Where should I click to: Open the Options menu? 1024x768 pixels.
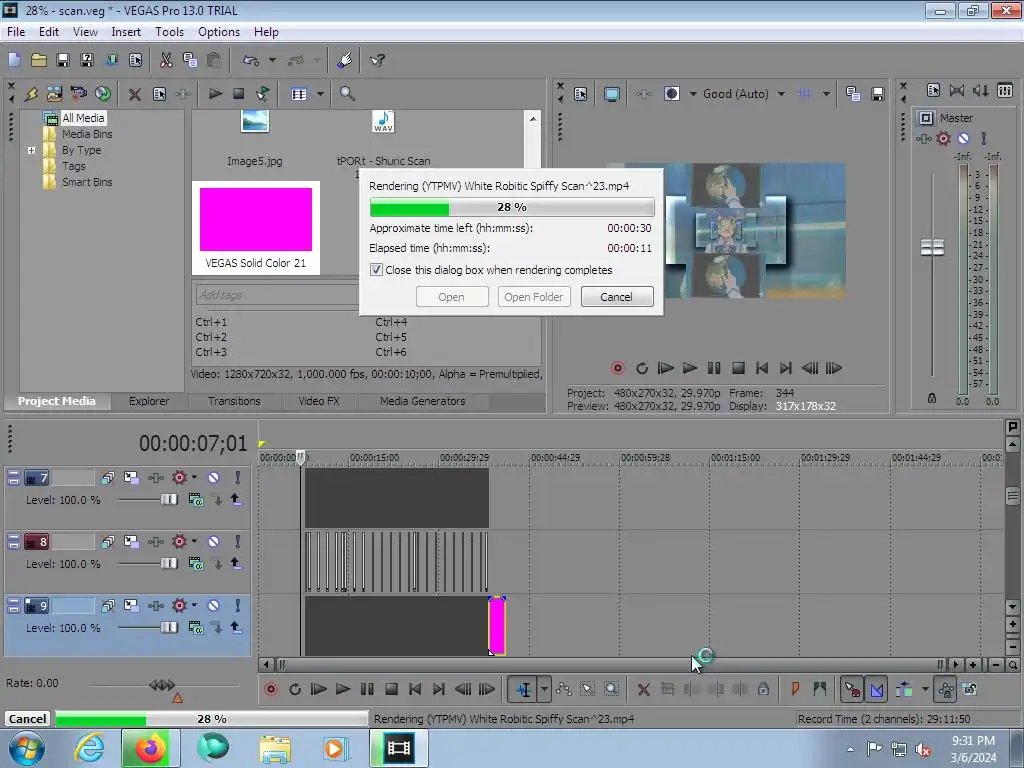pyautogui.click(x=219, y=31)
